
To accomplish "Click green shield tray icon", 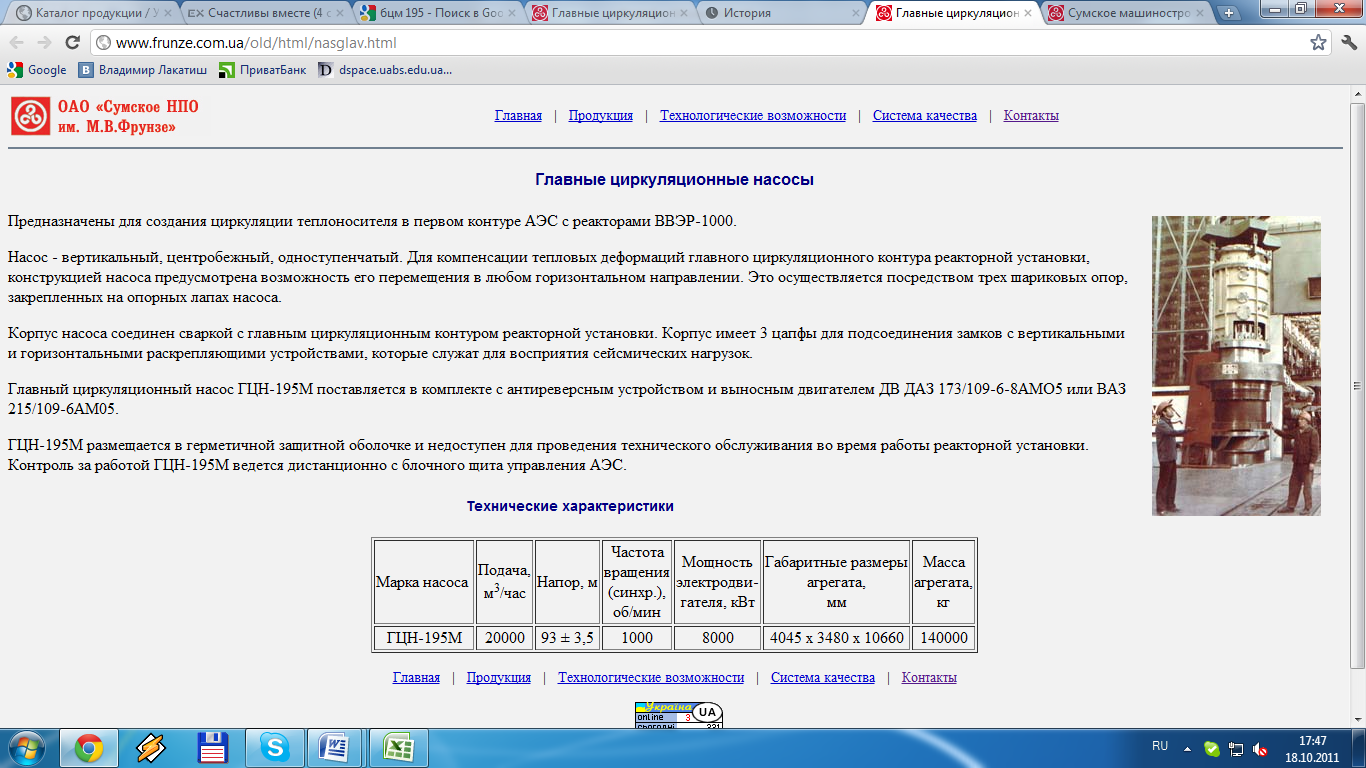I will click(x=1212, y=748).
